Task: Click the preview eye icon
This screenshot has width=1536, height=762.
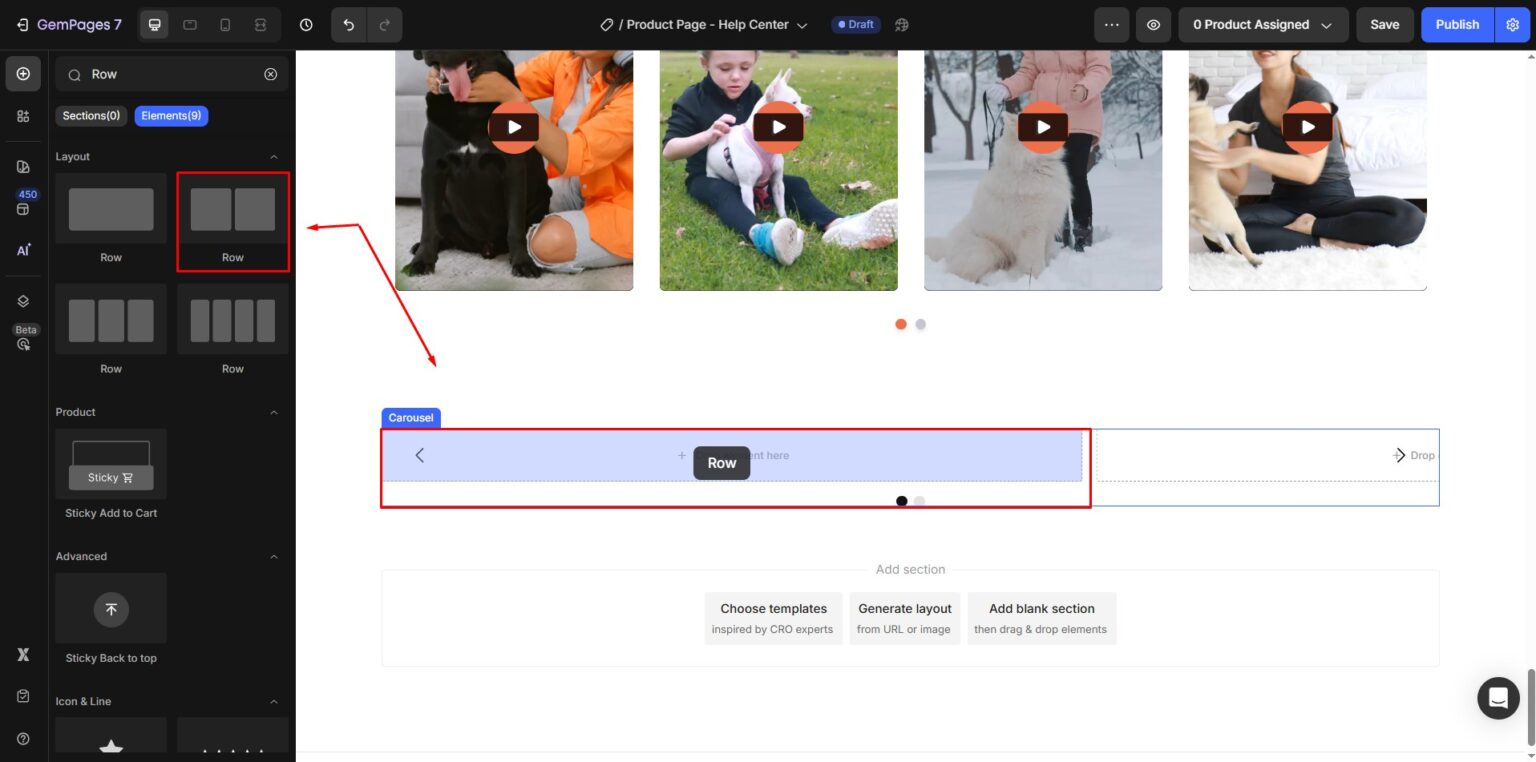Action: [x=1153, y=25]
